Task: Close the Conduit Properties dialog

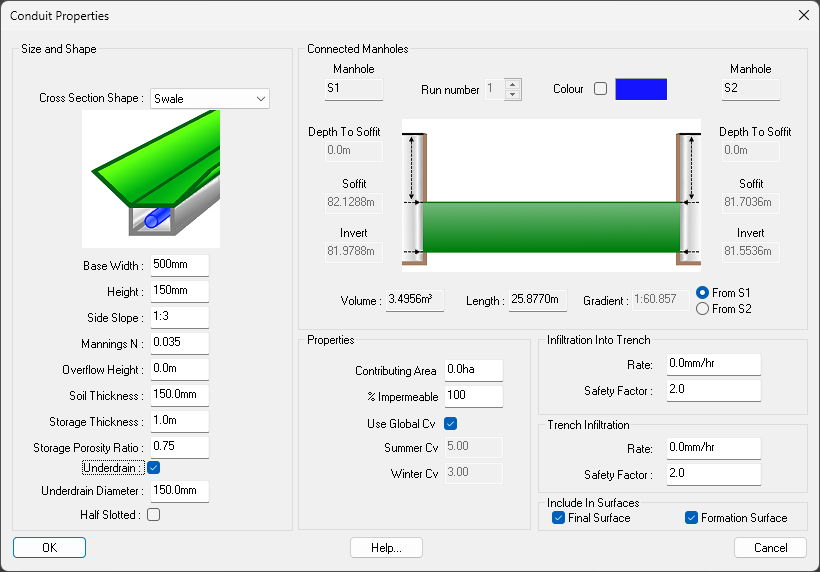Action: coord(803,15)
